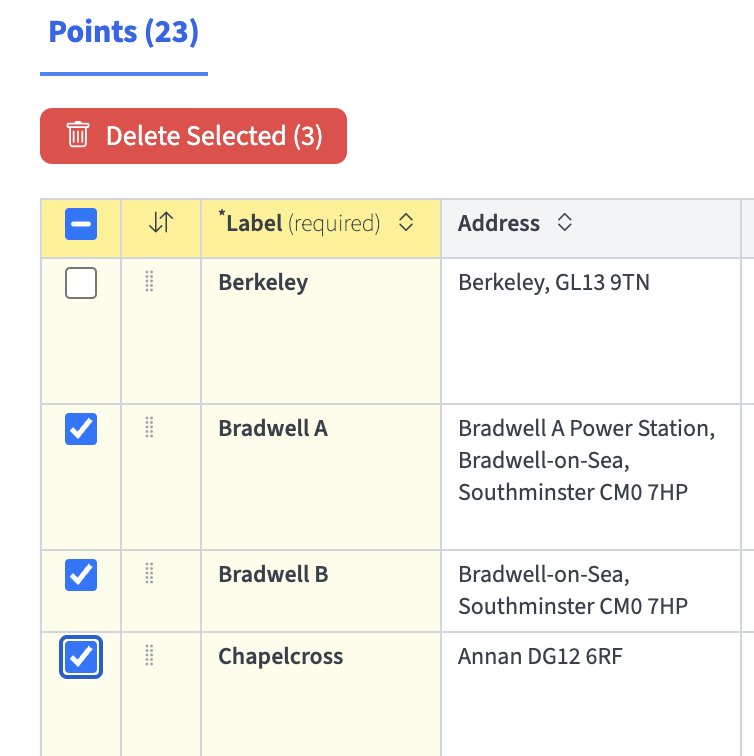Screen dimensions: 754x756
Task: Click the drag handle for Chapelcross row
Action: pyautogui.click(x=149, y=656)
